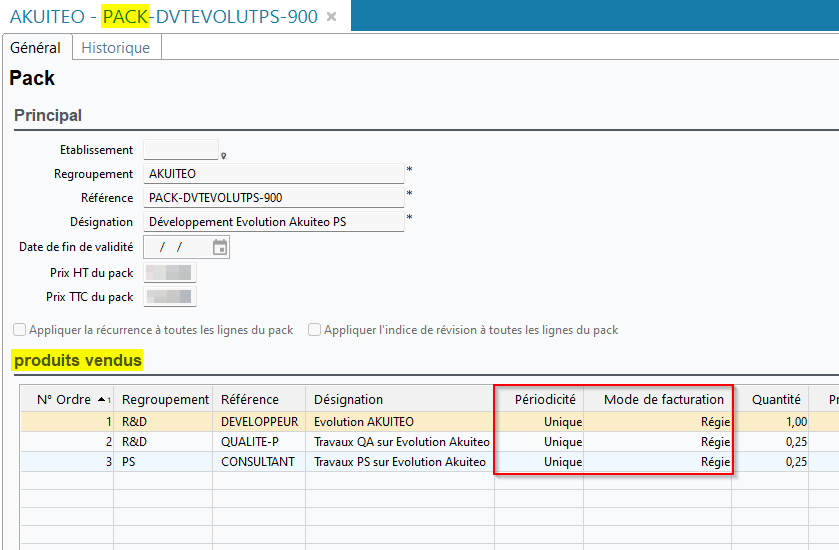Select the R&D cell in QUALITE-P row
839x550 pixels.
click(x=163, y=441)
